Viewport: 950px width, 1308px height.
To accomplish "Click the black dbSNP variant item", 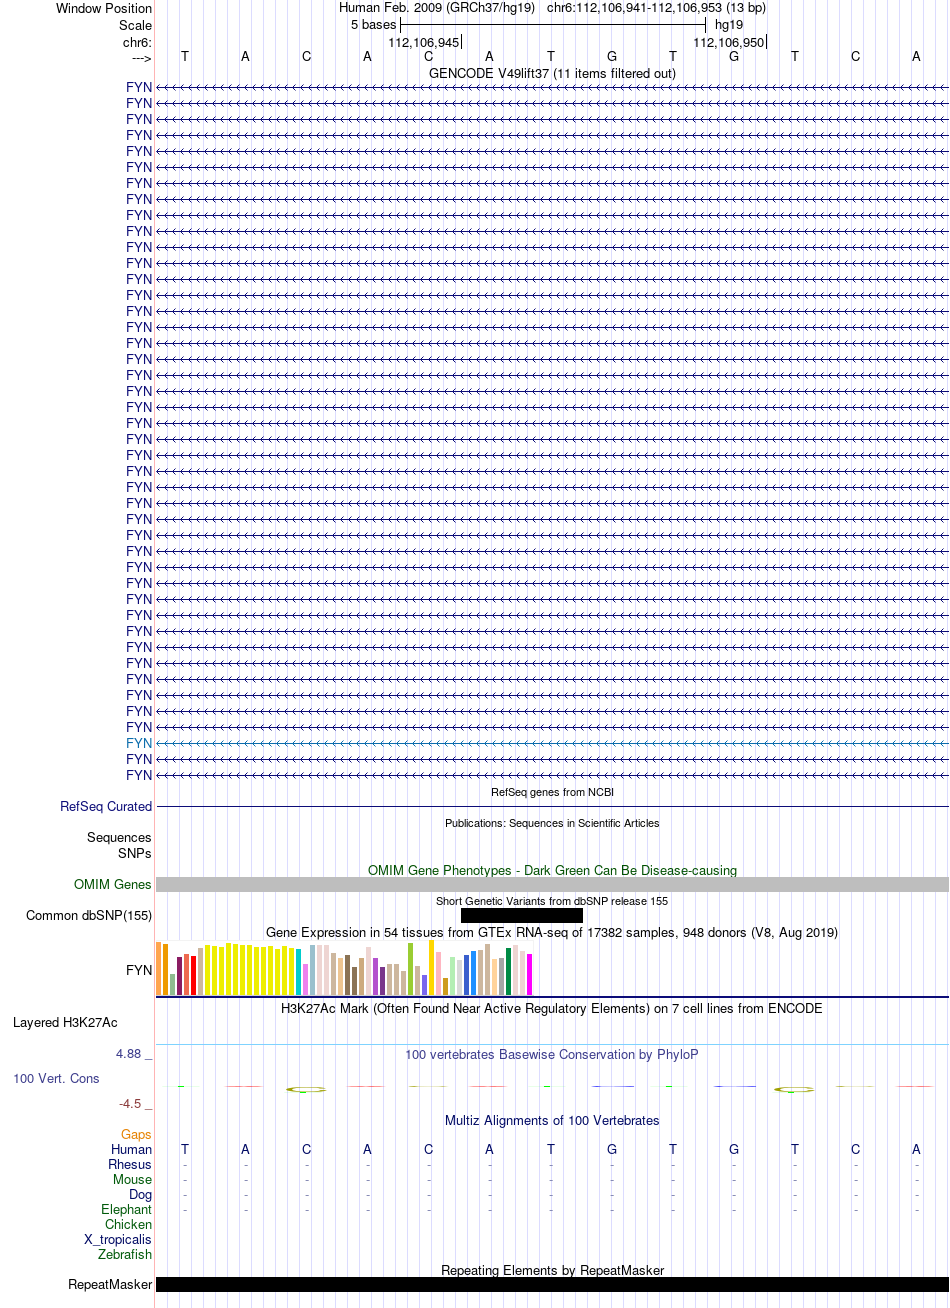I will [522, 915].
